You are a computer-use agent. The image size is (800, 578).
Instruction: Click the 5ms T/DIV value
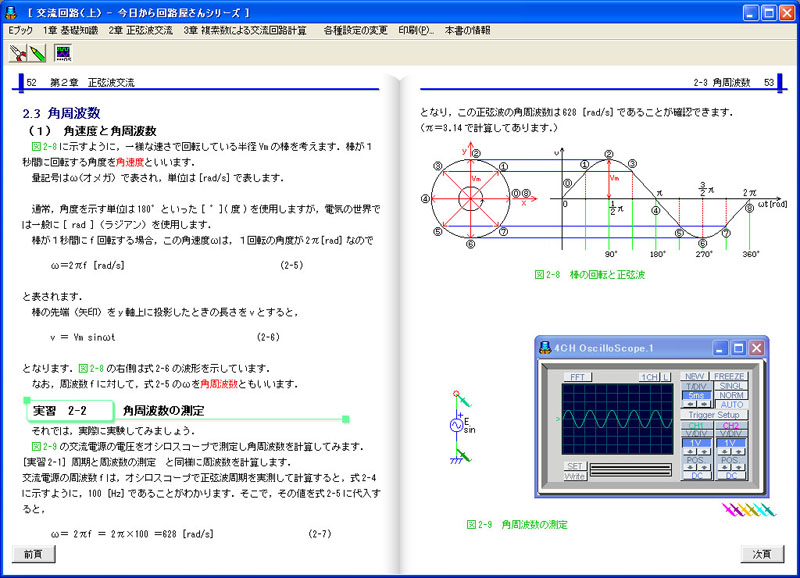pyautogui.click(x=696, y=395)
